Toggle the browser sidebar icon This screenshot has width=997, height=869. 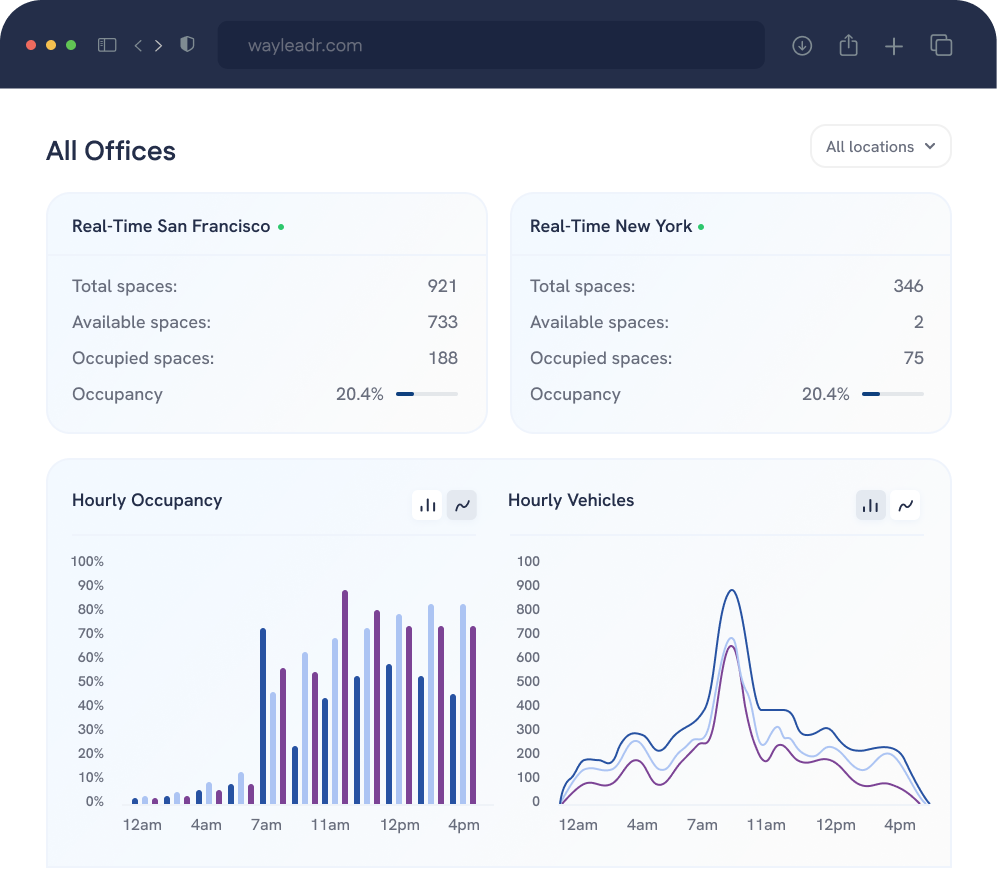coord(106,44)
